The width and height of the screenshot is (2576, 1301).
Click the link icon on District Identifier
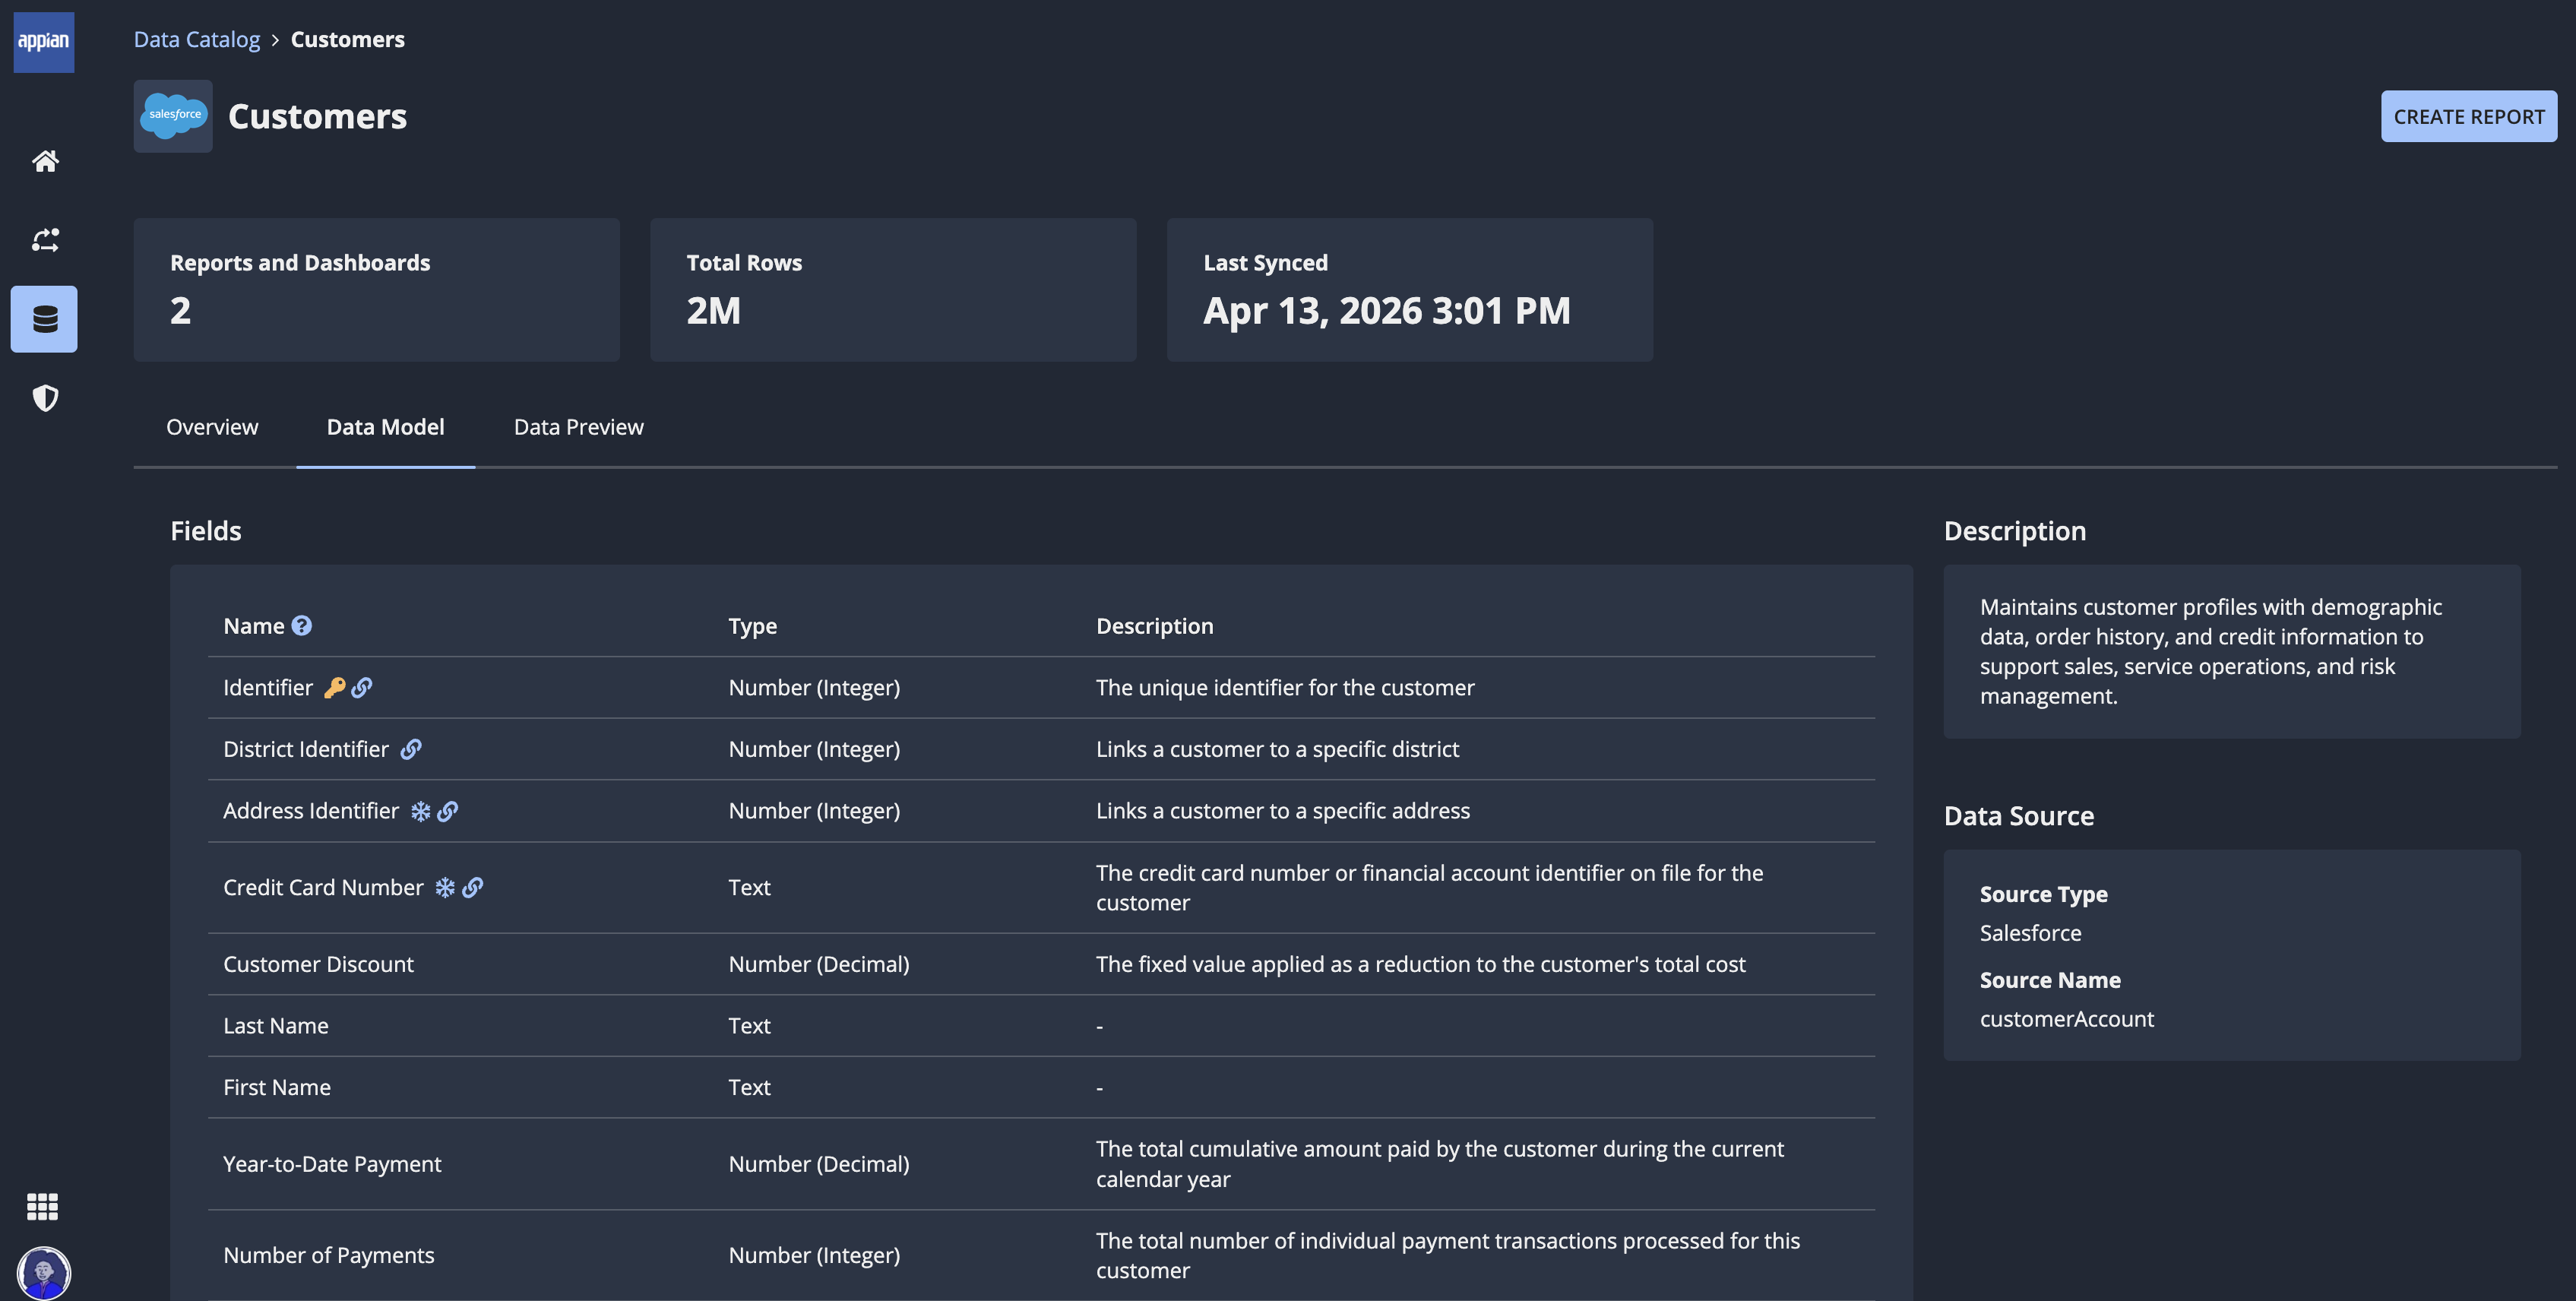(411, 749)
